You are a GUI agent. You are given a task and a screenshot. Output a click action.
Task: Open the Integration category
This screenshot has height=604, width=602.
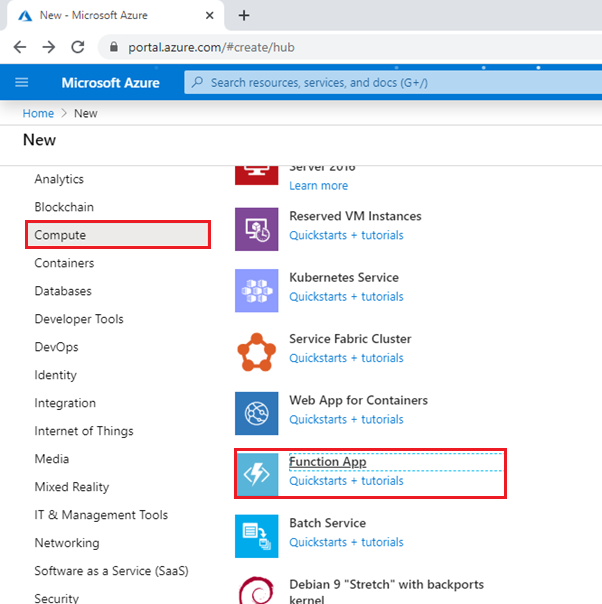(65, 403)
